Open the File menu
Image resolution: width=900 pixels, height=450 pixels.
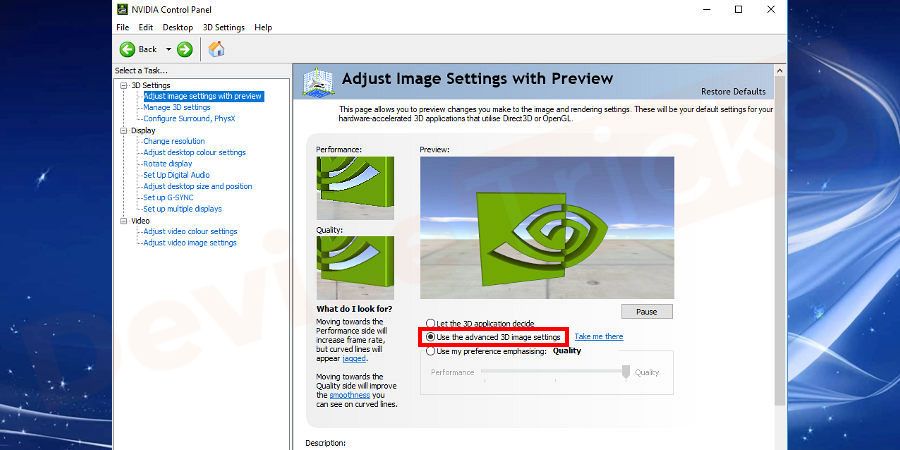(x=123, y=28)
